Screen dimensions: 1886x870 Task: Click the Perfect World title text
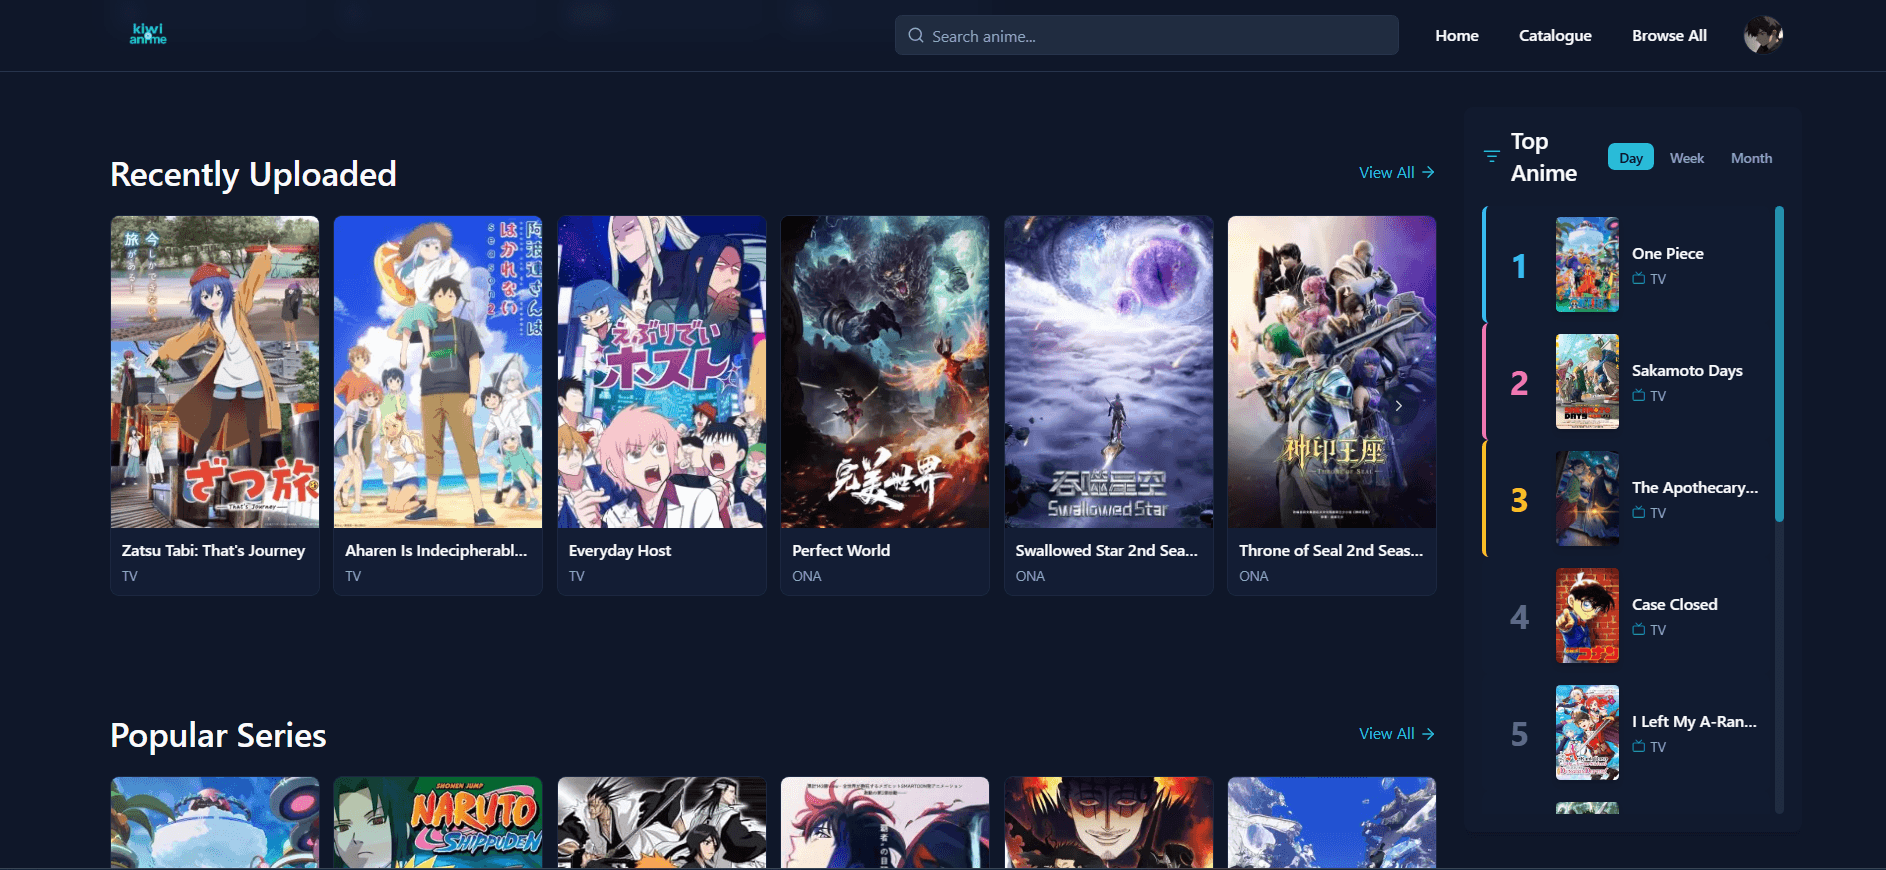841,550
